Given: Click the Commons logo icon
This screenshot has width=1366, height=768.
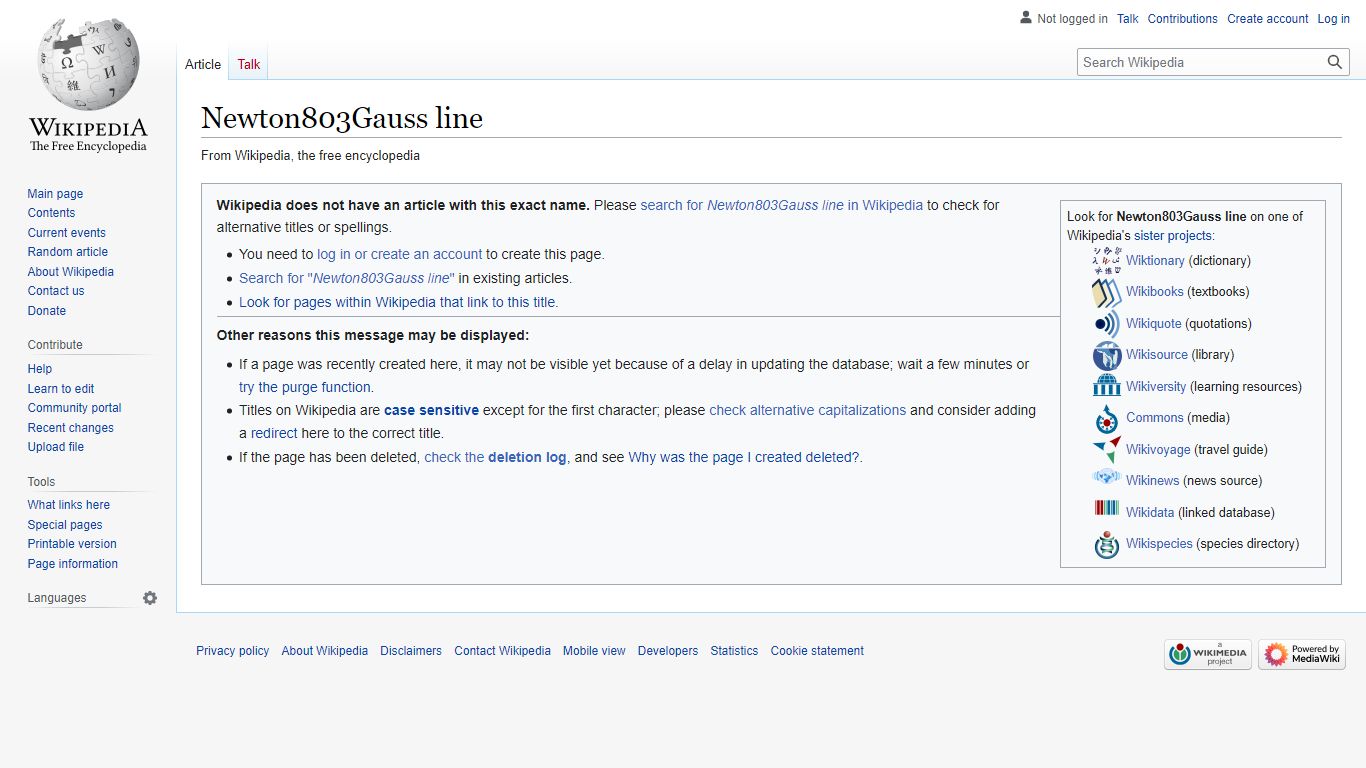Looking at the screenshot, I should tap(1107, 418).
